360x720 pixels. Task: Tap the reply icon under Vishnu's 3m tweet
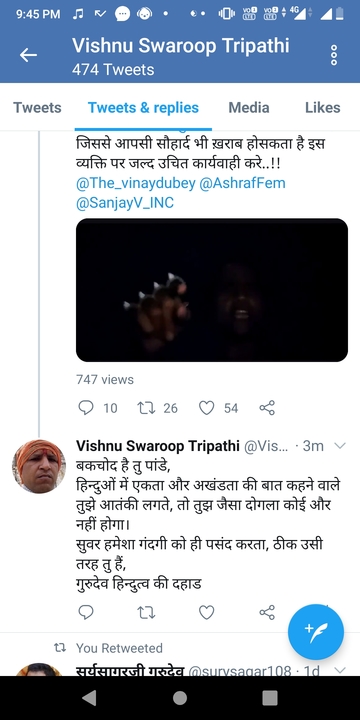86,612
